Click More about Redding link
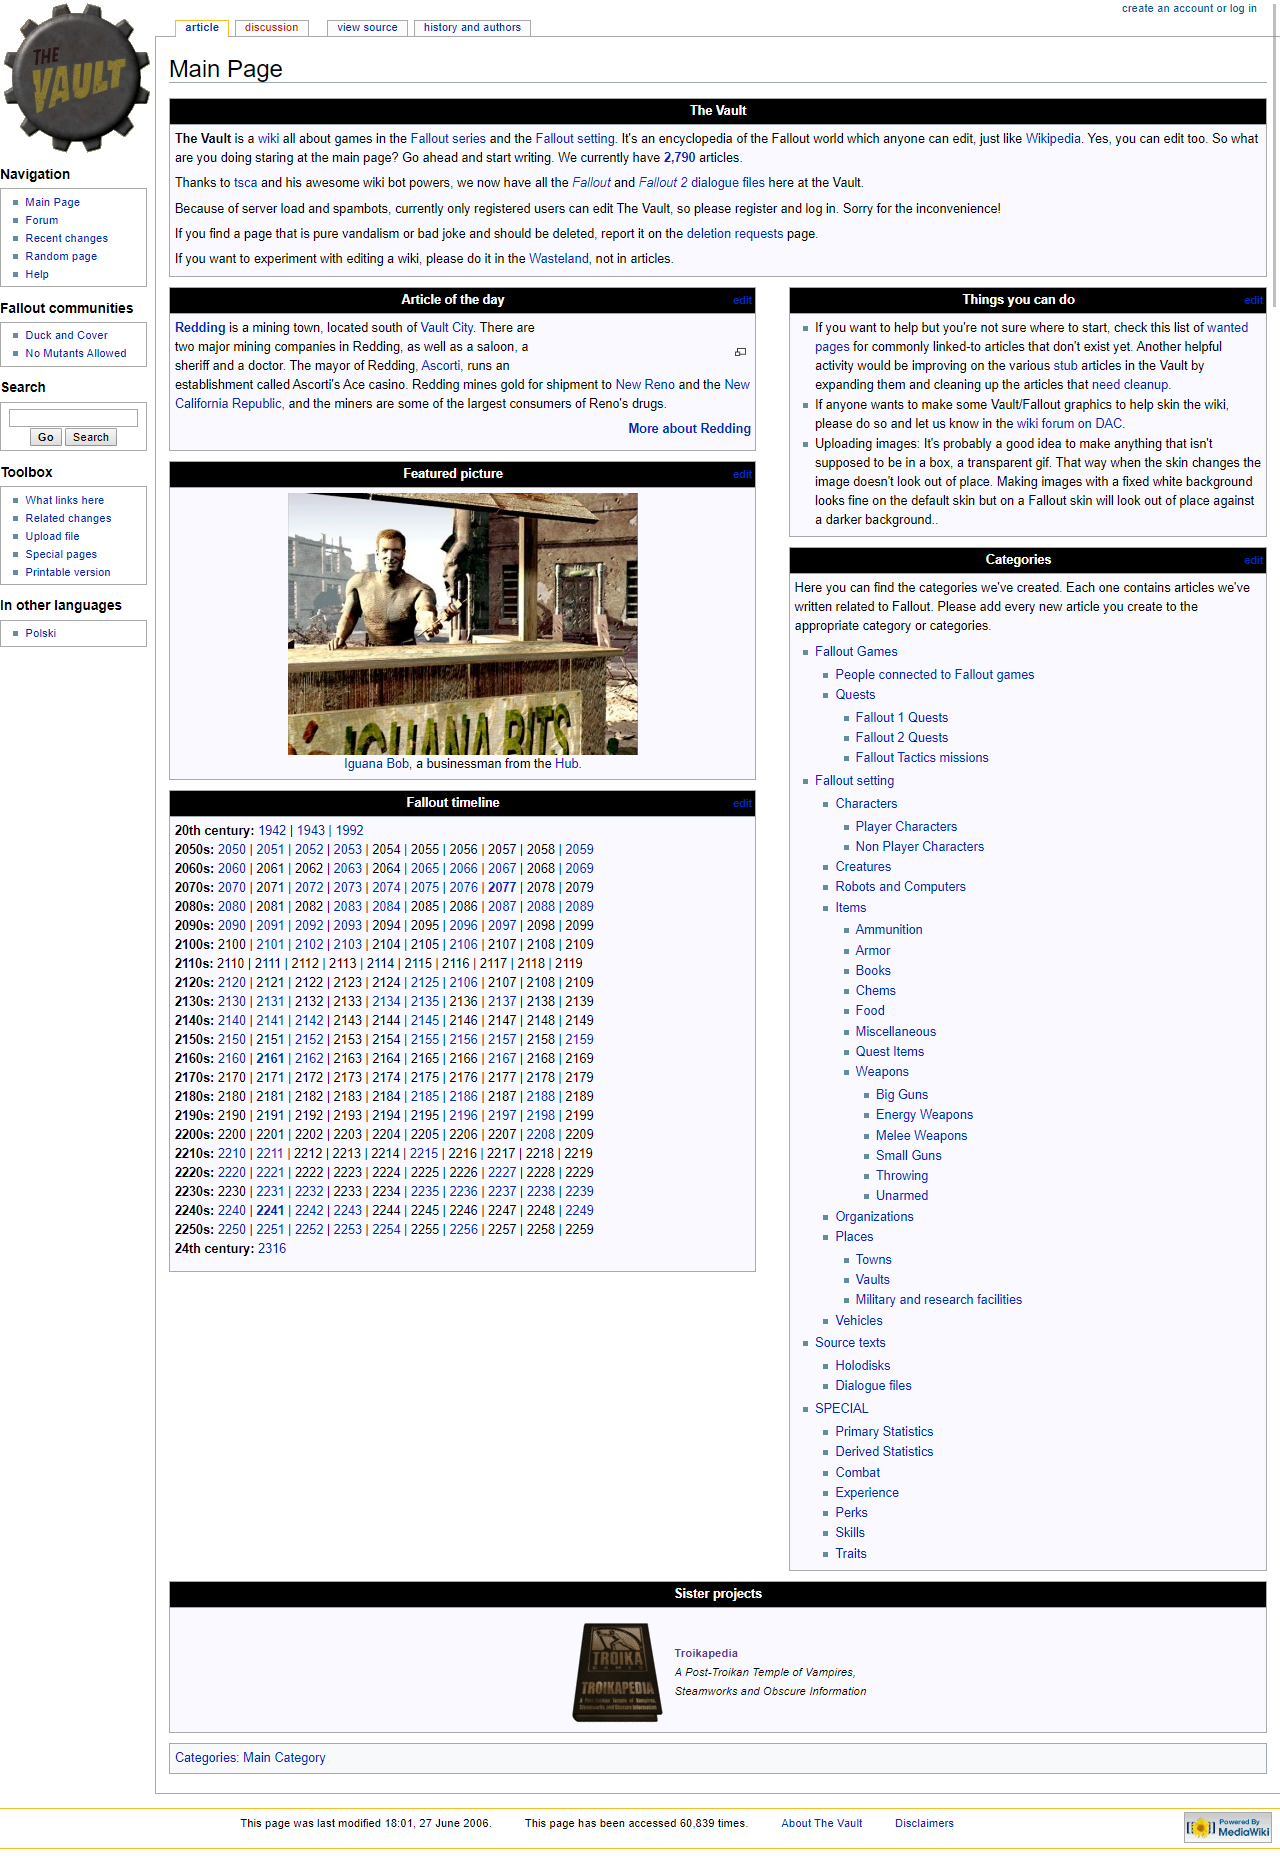1280x1861 pixels. click(689, 428)
